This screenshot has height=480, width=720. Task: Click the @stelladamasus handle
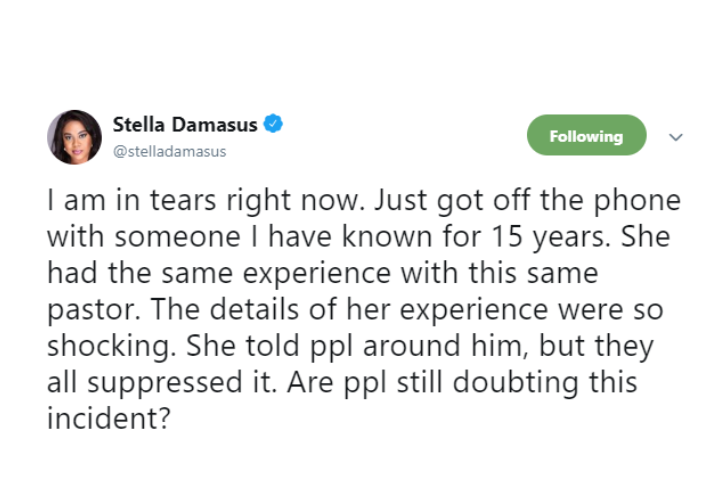pyautogui.click(x=169, y=151)
